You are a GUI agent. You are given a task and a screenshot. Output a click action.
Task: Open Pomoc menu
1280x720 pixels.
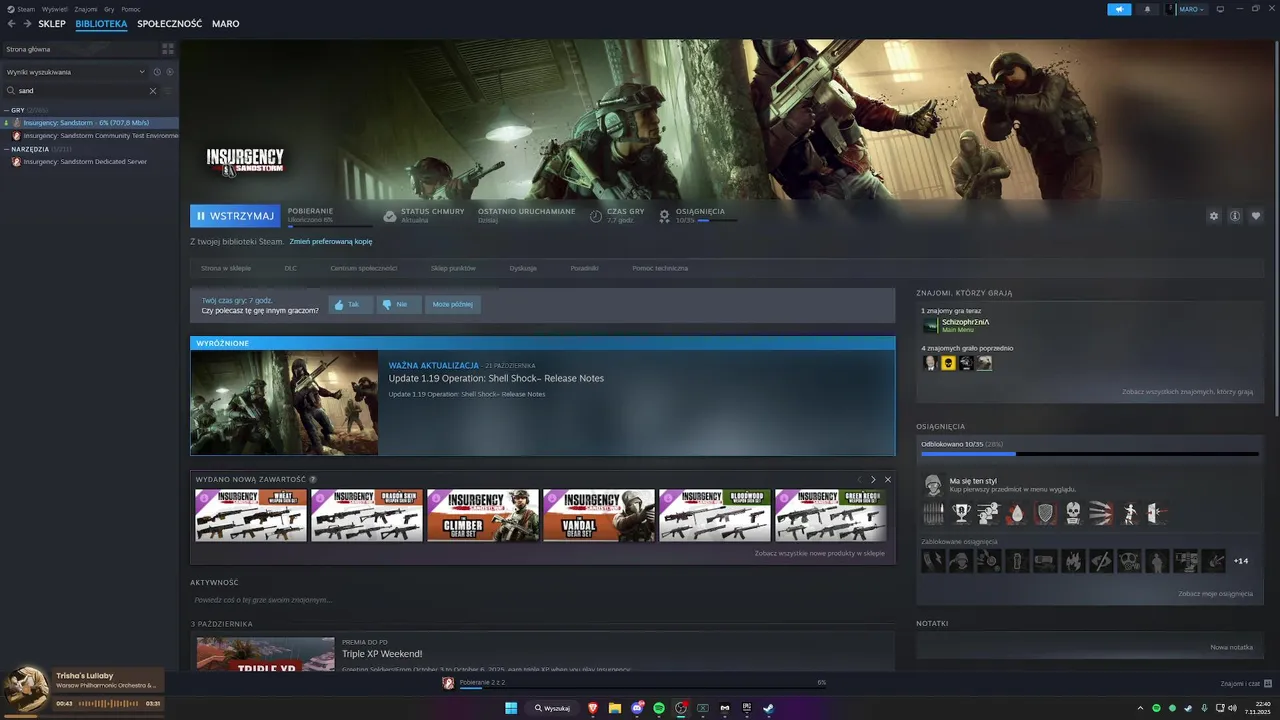click(131, 9)
